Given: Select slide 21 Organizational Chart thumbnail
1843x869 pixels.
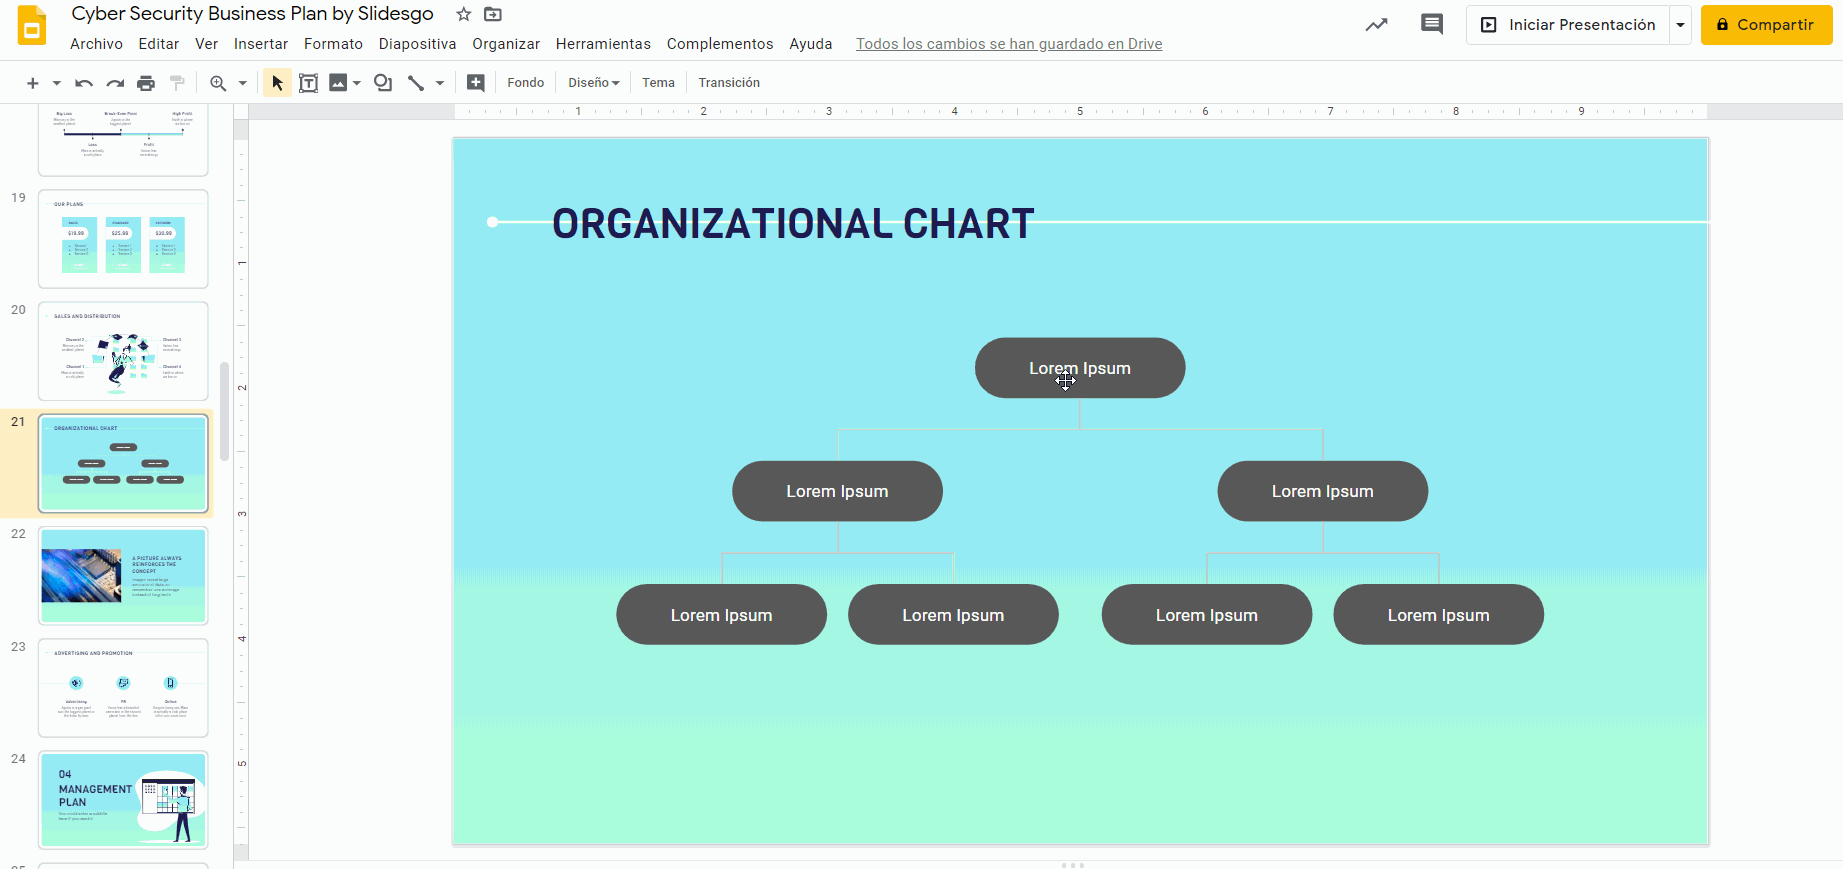Looking at the screenshot, I should point(123,463).
